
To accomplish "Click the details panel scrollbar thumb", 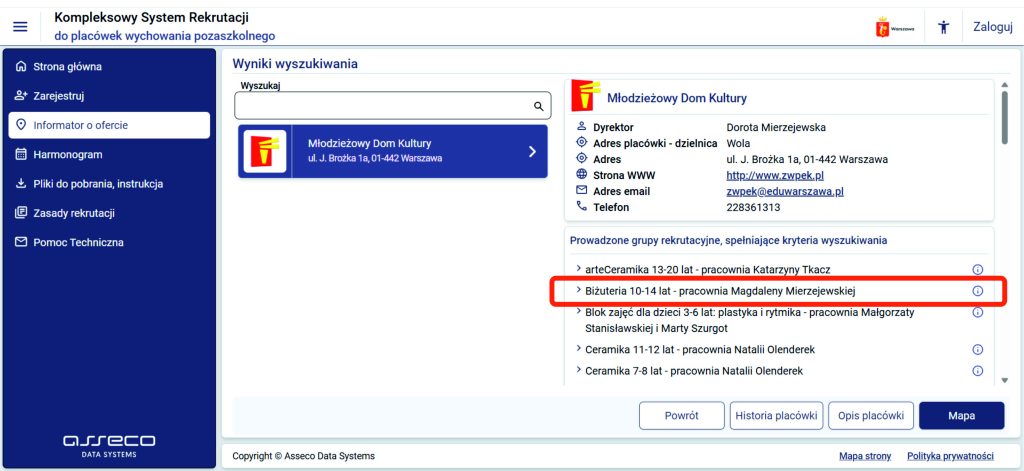I will pos(1004,116).
